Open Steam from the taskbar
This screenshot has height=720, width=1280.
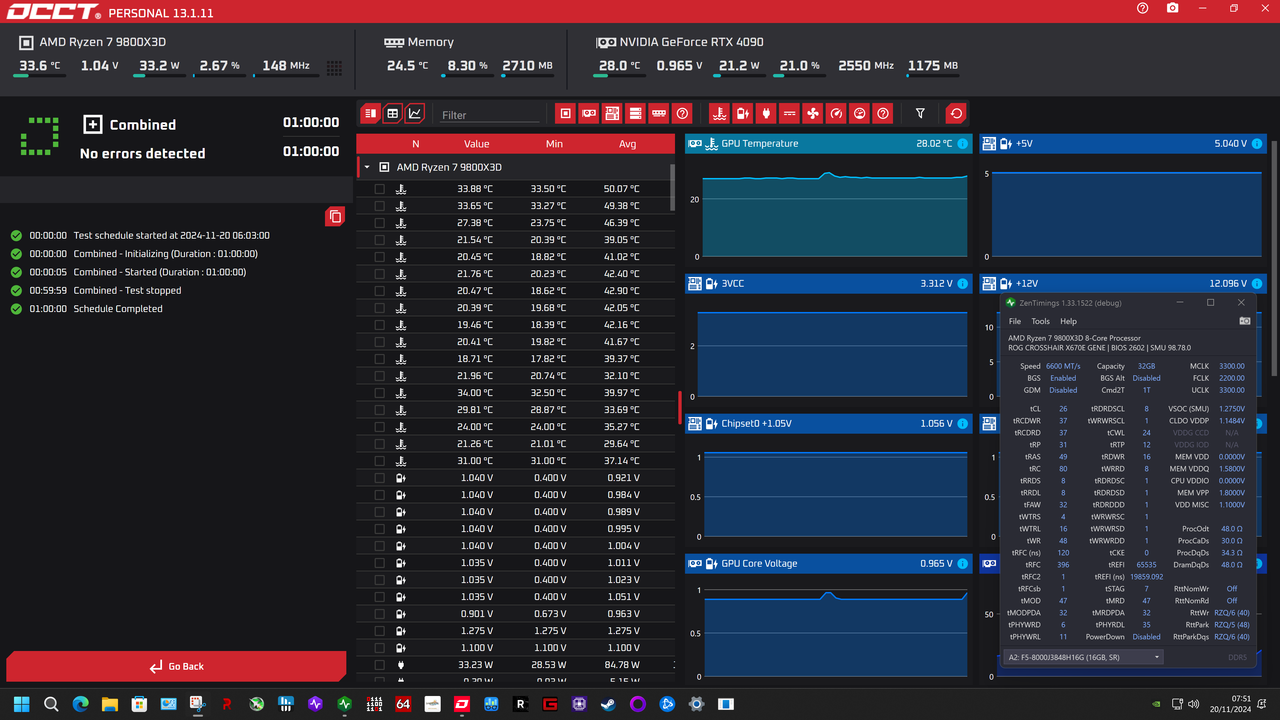[608, 704]
